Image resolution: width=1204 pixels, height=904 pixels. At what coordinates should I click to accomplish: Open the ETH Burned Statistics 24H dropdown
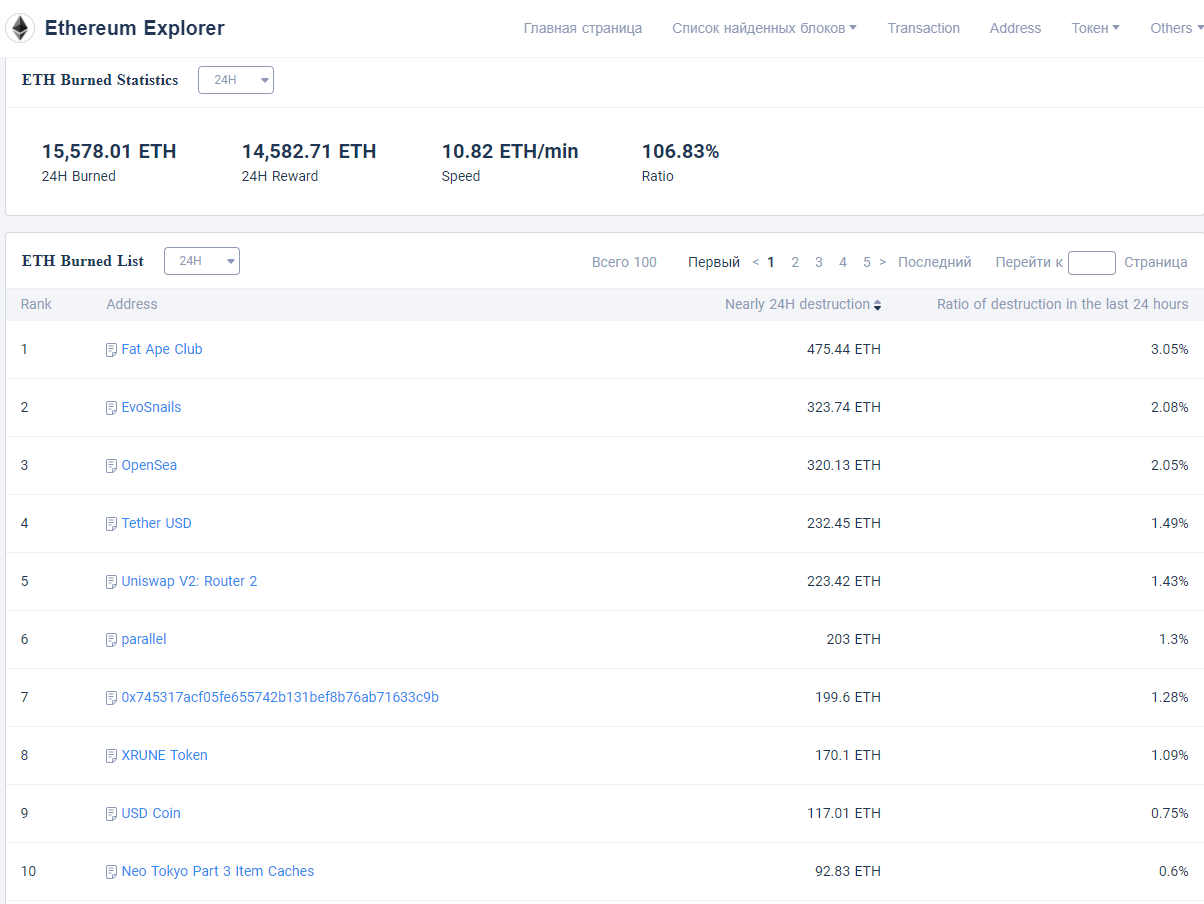point(236,80)
